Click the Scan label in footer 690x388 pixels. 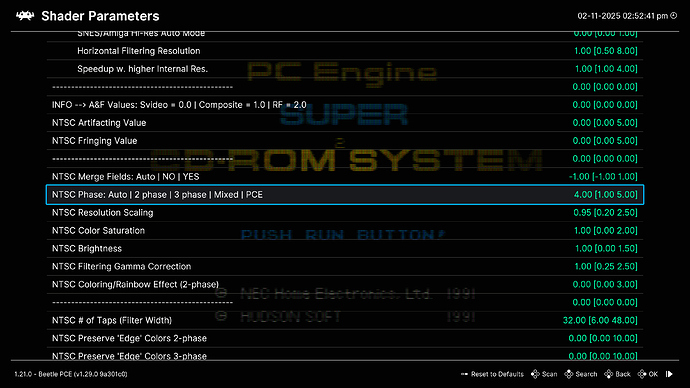tap(550, 374)
